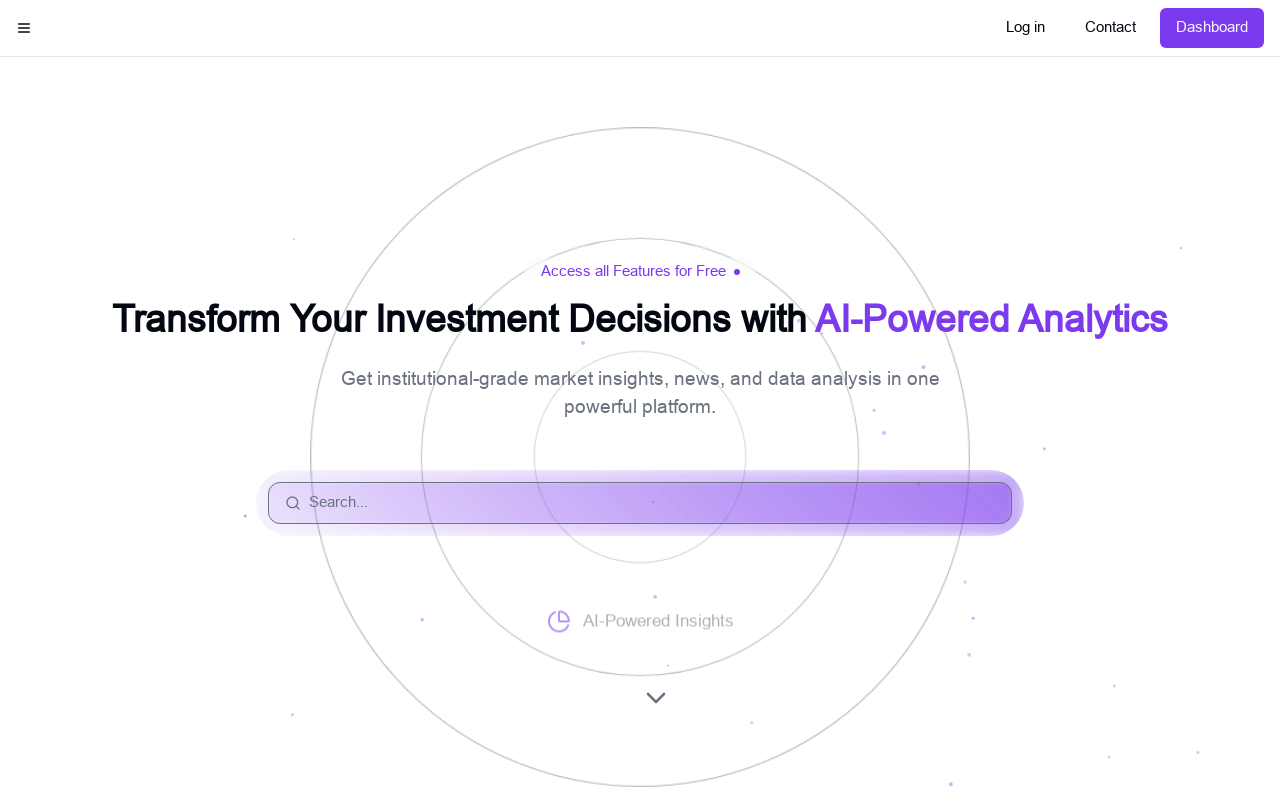Click the purple 'AI-Powered Analytics' headline text
Viewport: 1280px width, 800px height.
point(990,319)
